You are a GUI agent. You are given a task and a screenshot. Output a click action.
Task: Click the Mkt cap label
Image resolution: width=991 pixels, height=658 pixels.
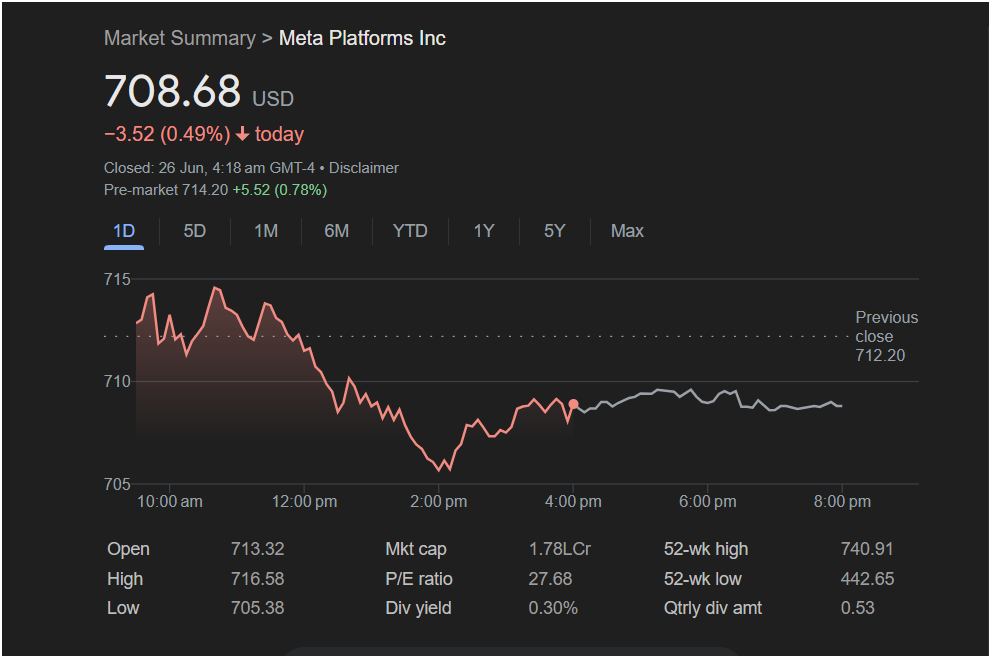pyautogui.click(x=416, y=549)
